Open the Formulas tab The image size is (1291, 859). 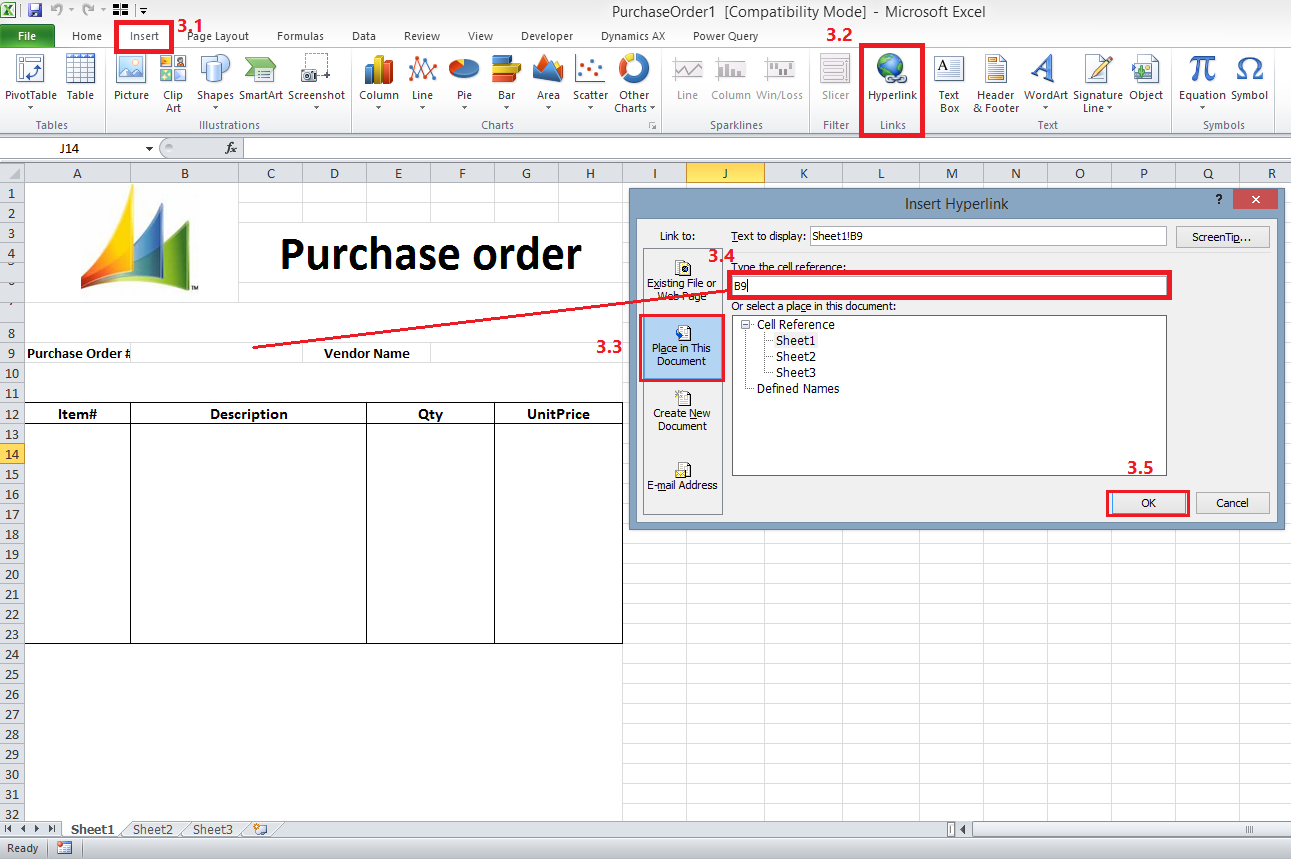tap(300, 36)
